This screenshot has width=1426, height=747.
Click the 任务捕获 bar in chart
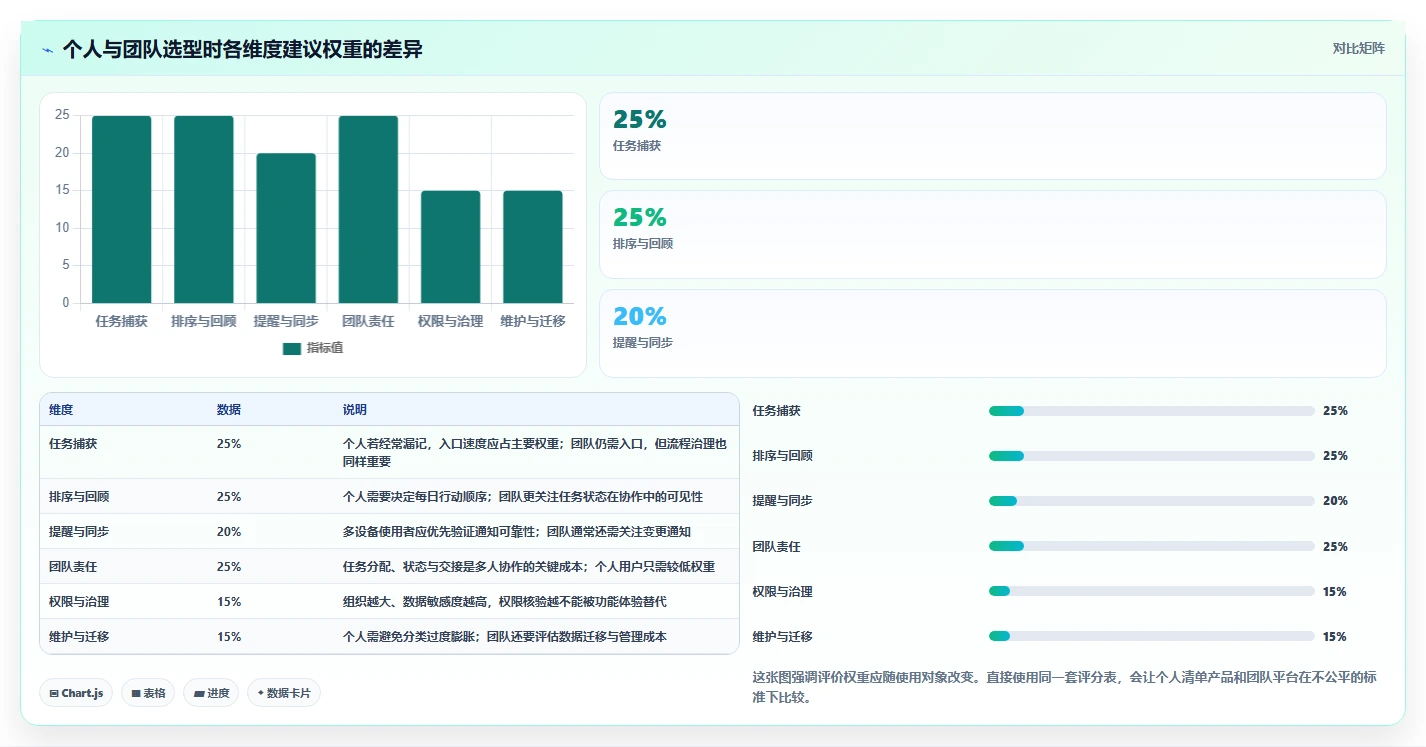click(x=122, y=209)
